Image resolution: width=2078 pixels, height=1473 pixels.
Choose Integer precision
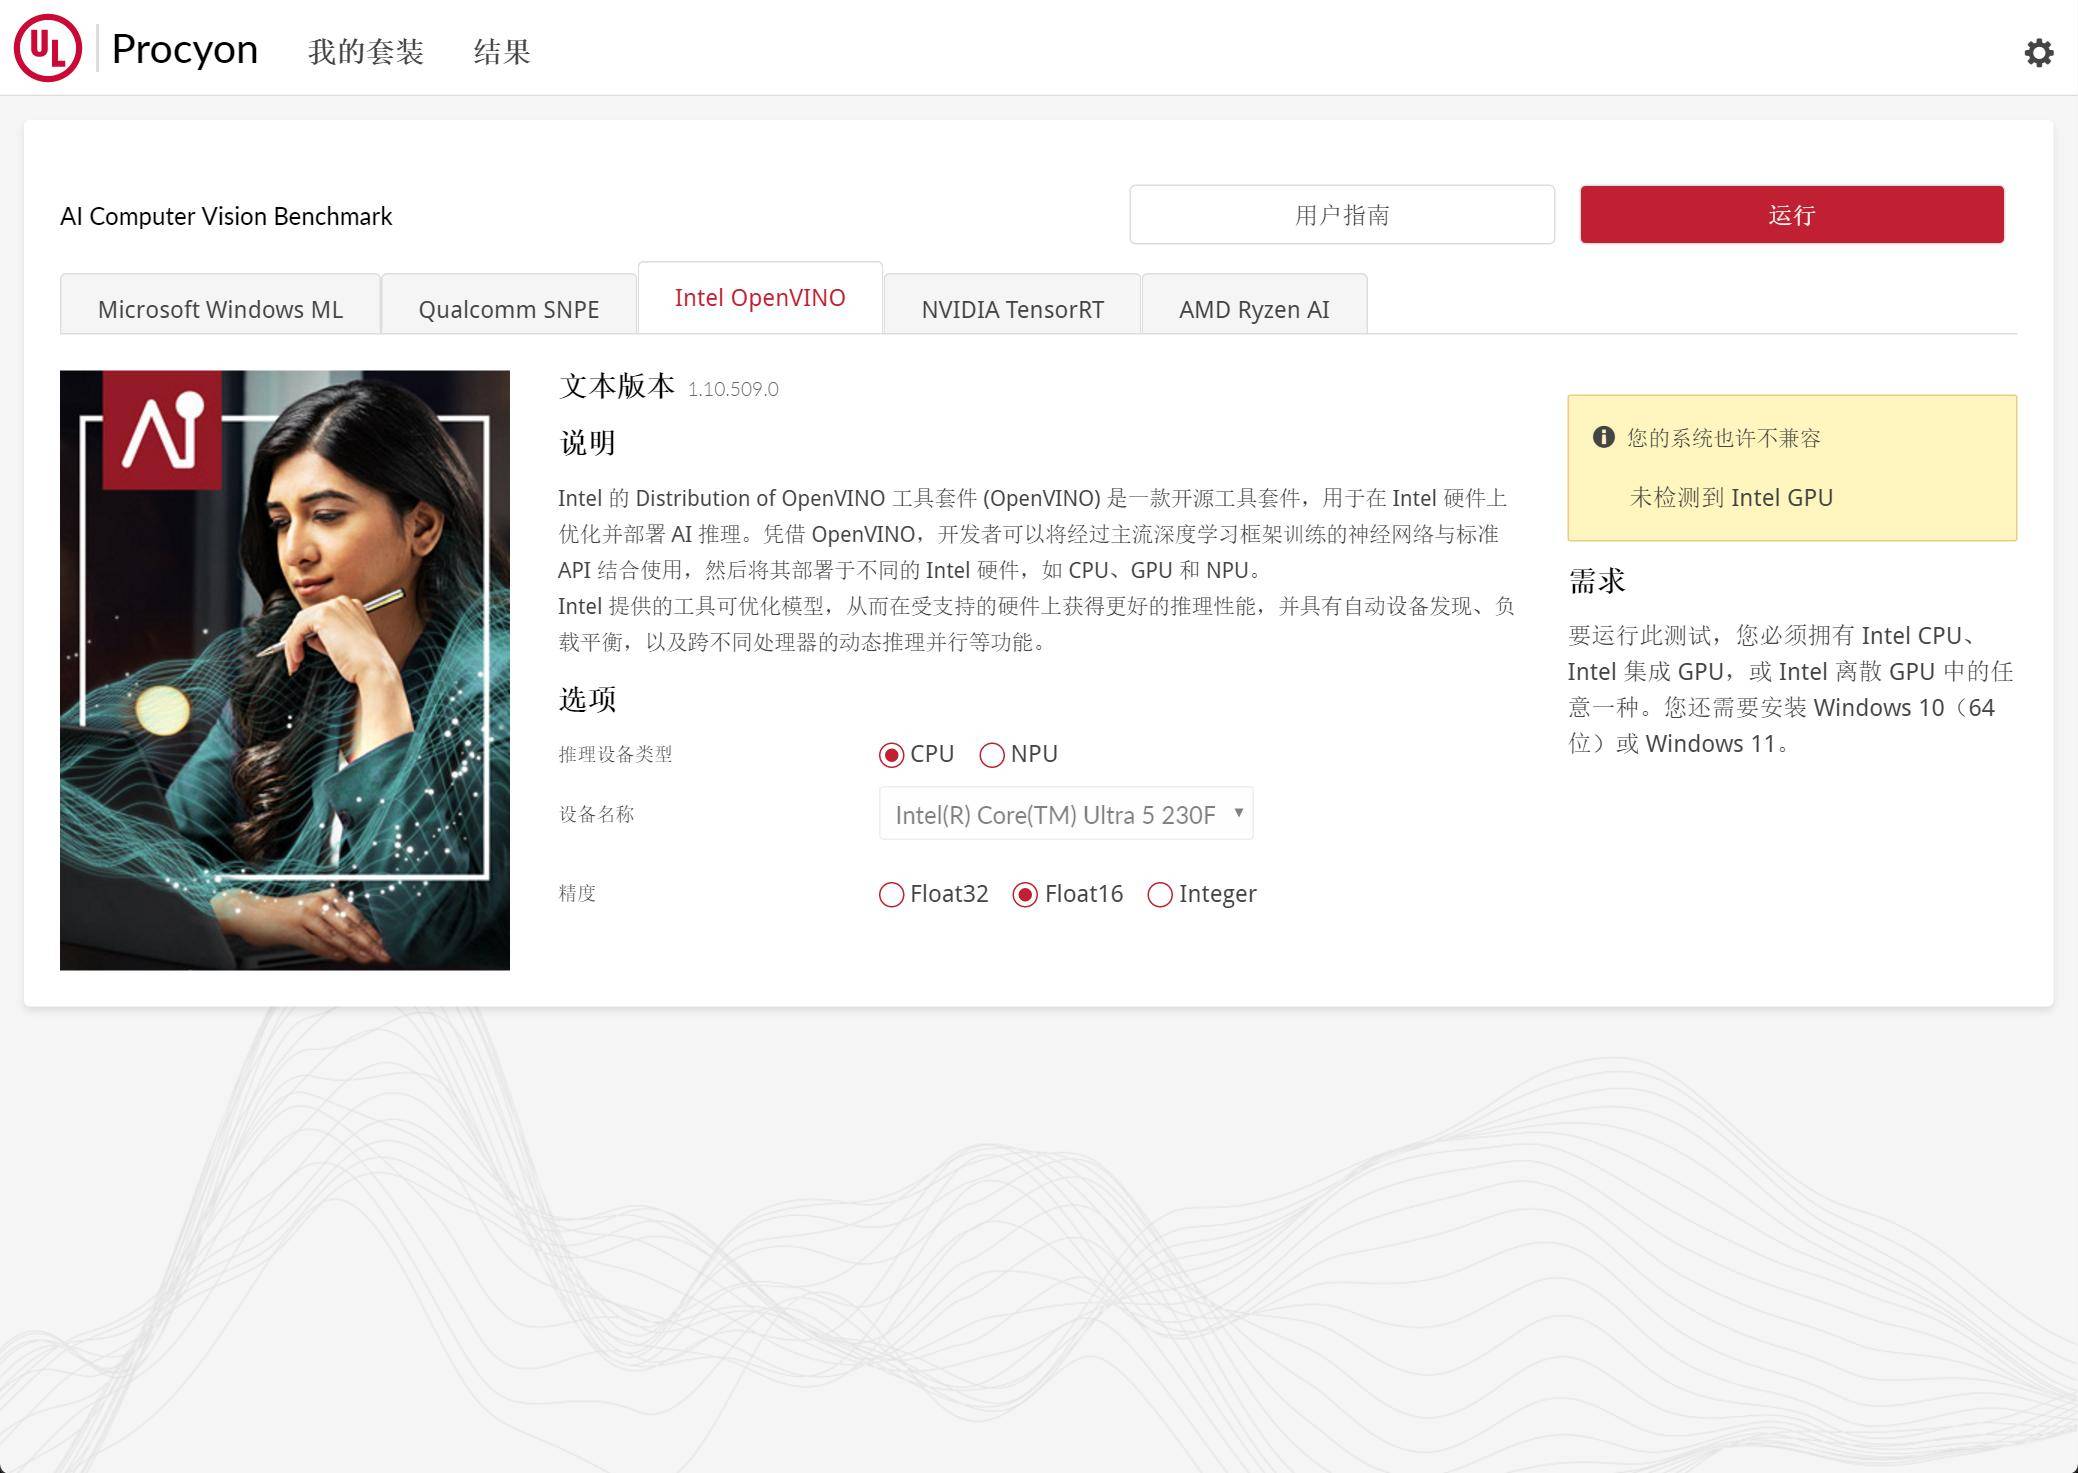1160,895
